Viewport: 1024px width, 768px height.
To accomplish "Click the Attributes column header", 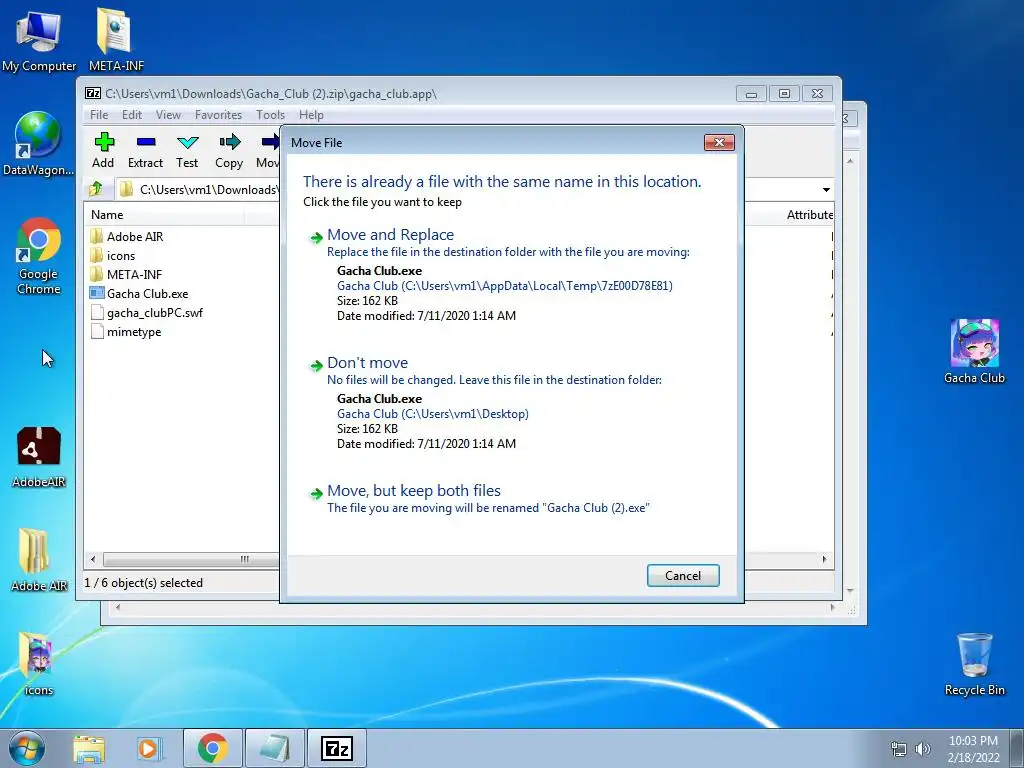I will [x=810, y=215].
